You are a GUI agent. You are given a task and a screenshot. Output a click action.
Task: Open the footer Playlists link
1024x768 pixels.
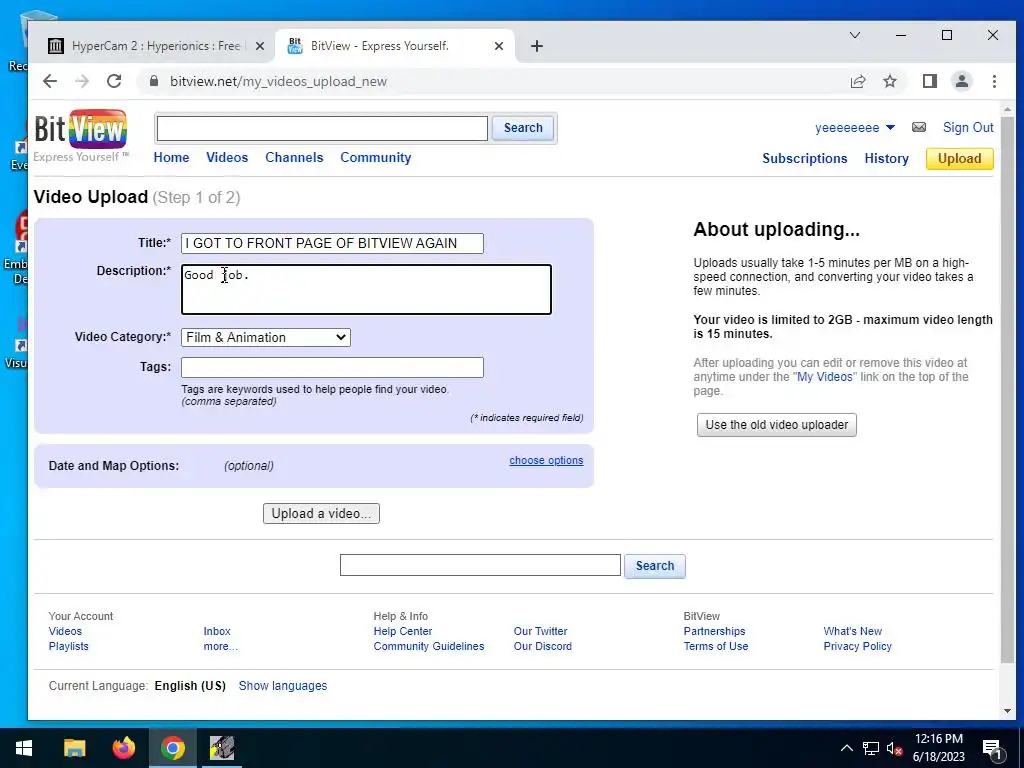pyautogui.click(x=69, y=647)
